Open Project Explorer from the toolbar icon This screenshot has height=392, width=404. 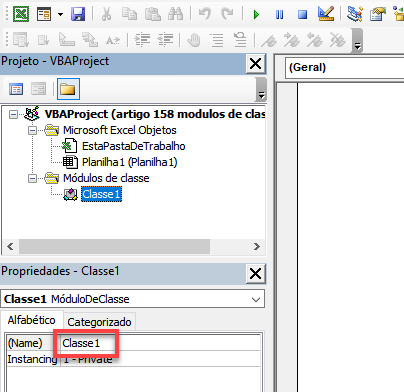tap(355, 14)
